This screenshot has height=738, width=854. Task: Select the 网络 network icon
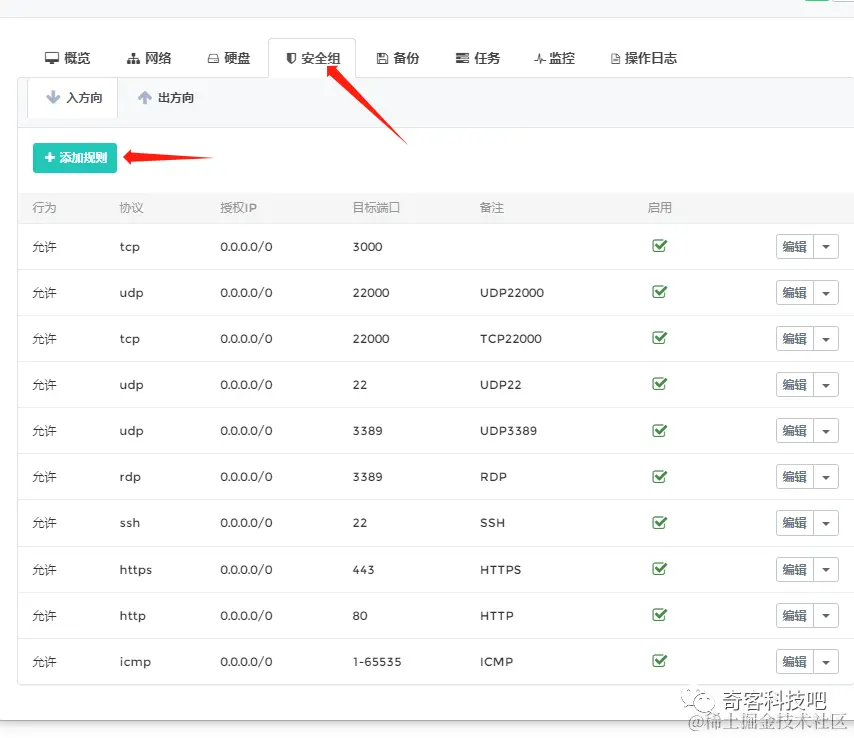(x=135, y=57)
